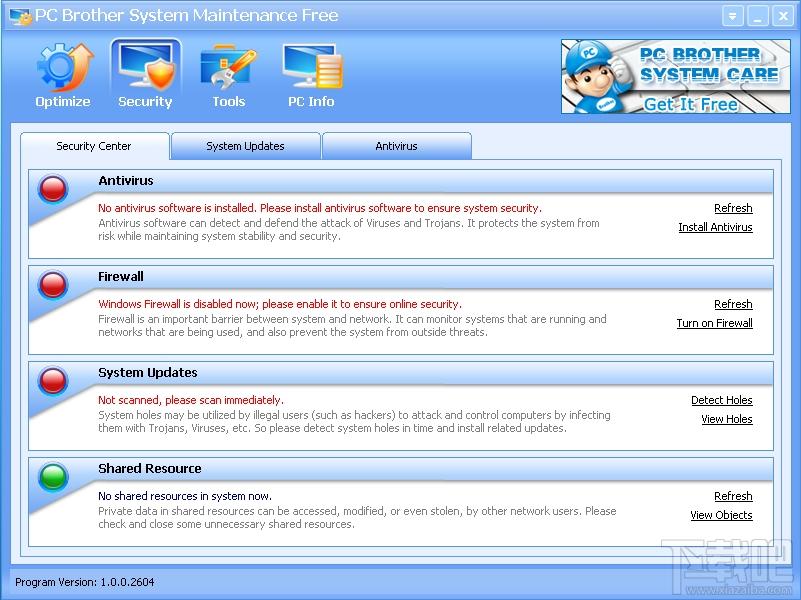Minimize the PC Brother window

point(758,16)
